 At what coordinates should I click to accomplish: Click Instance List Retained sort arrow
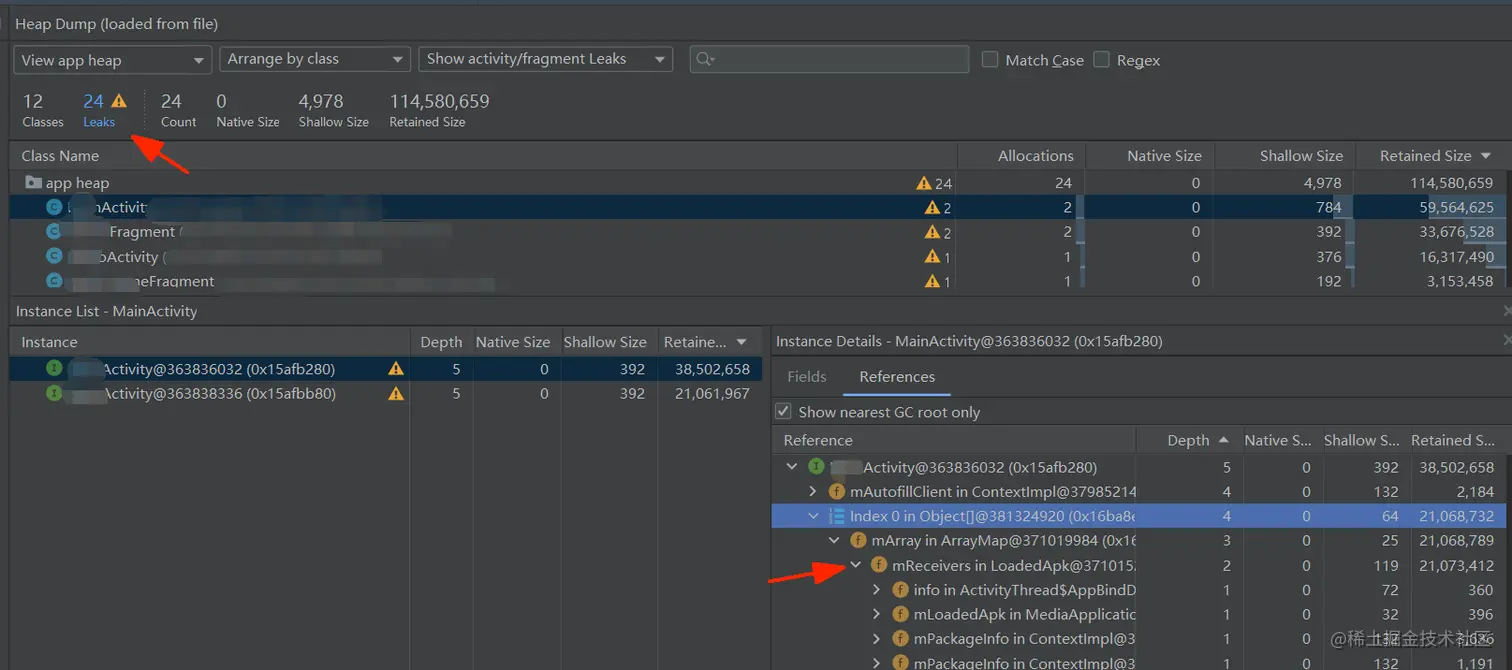pos(741,342)
